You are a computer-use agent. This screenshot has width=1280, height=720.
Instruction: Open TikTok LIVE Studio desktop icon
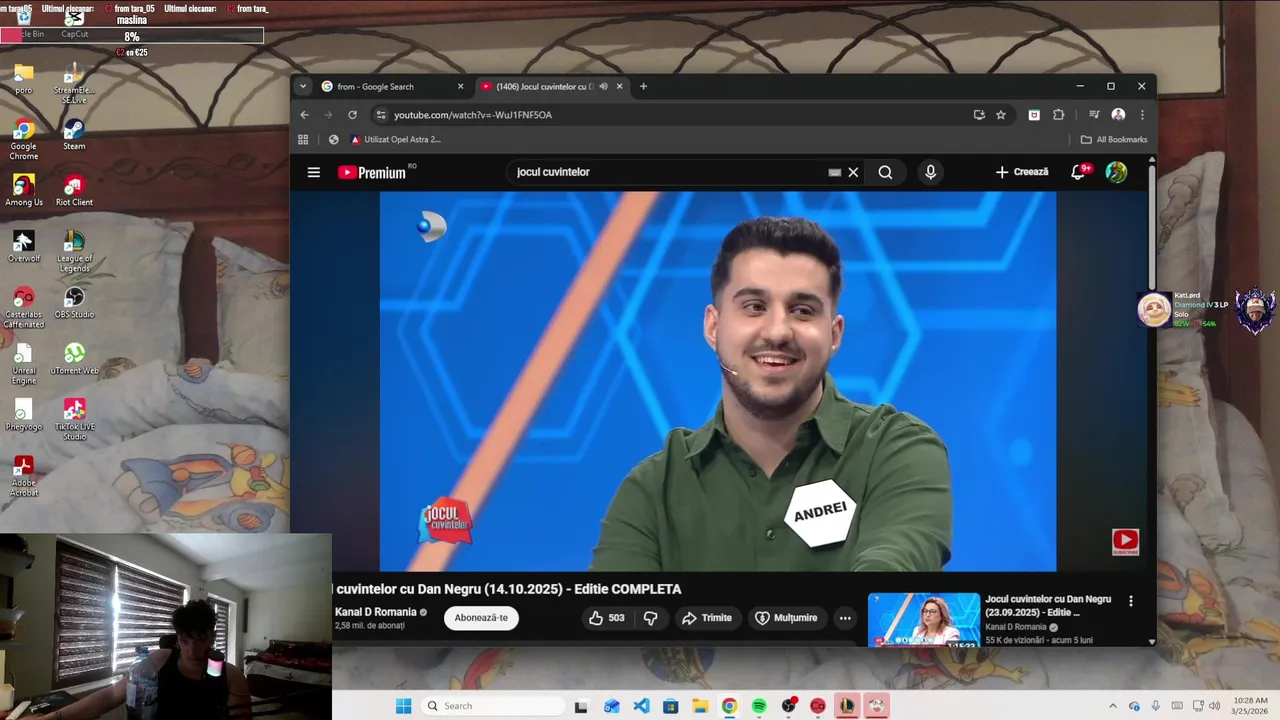click(x=74, y=420)
